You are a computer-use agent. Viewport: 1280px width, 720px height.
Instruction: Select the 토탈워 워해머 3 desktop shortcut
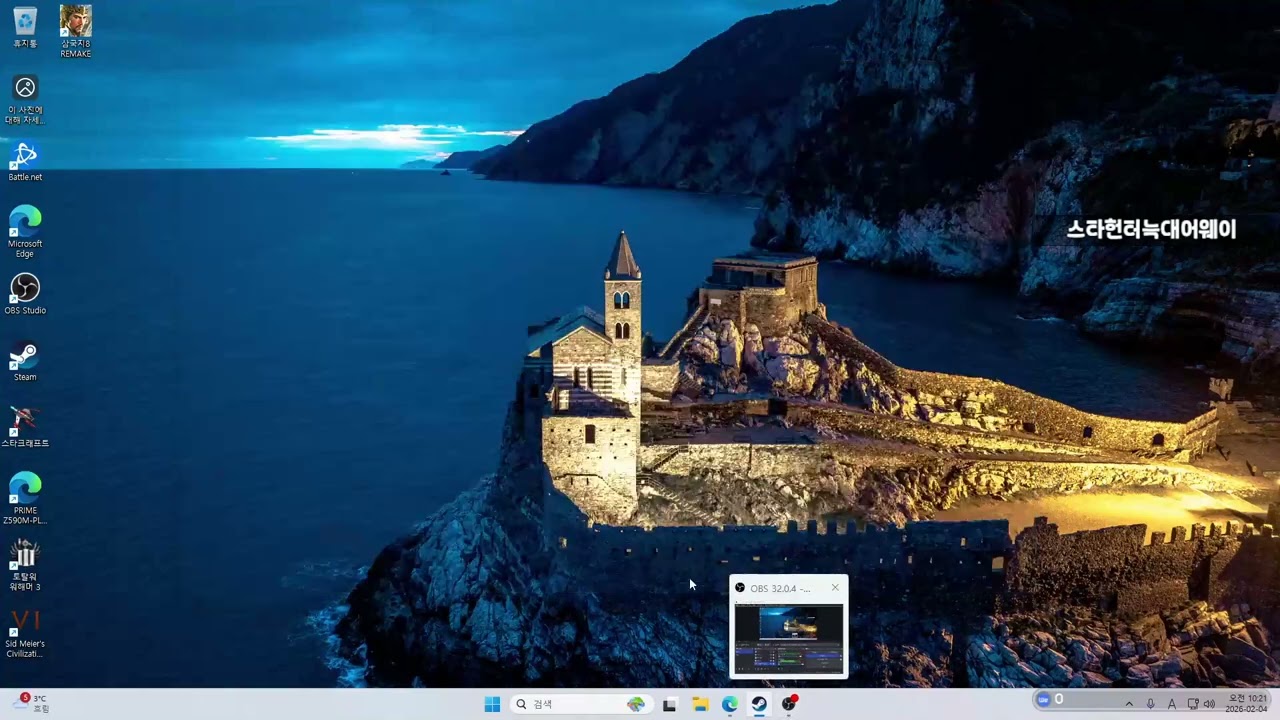click(25, 565)
